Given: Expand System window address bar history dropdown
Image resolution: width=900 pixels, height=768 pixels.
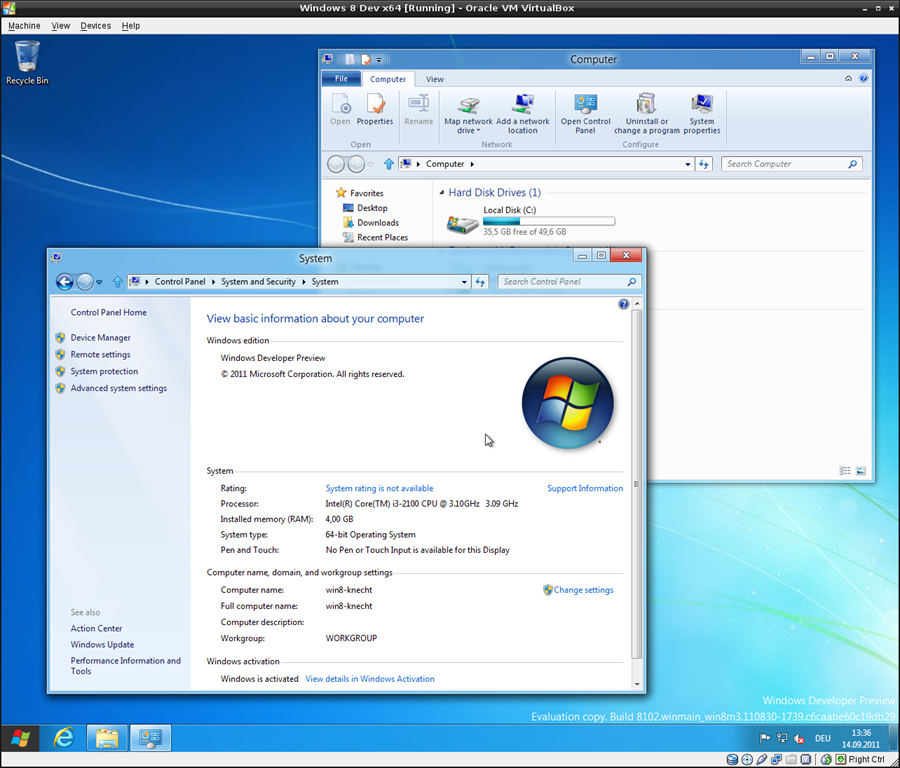Looking at the screenshot, I should tap(464, 282).
